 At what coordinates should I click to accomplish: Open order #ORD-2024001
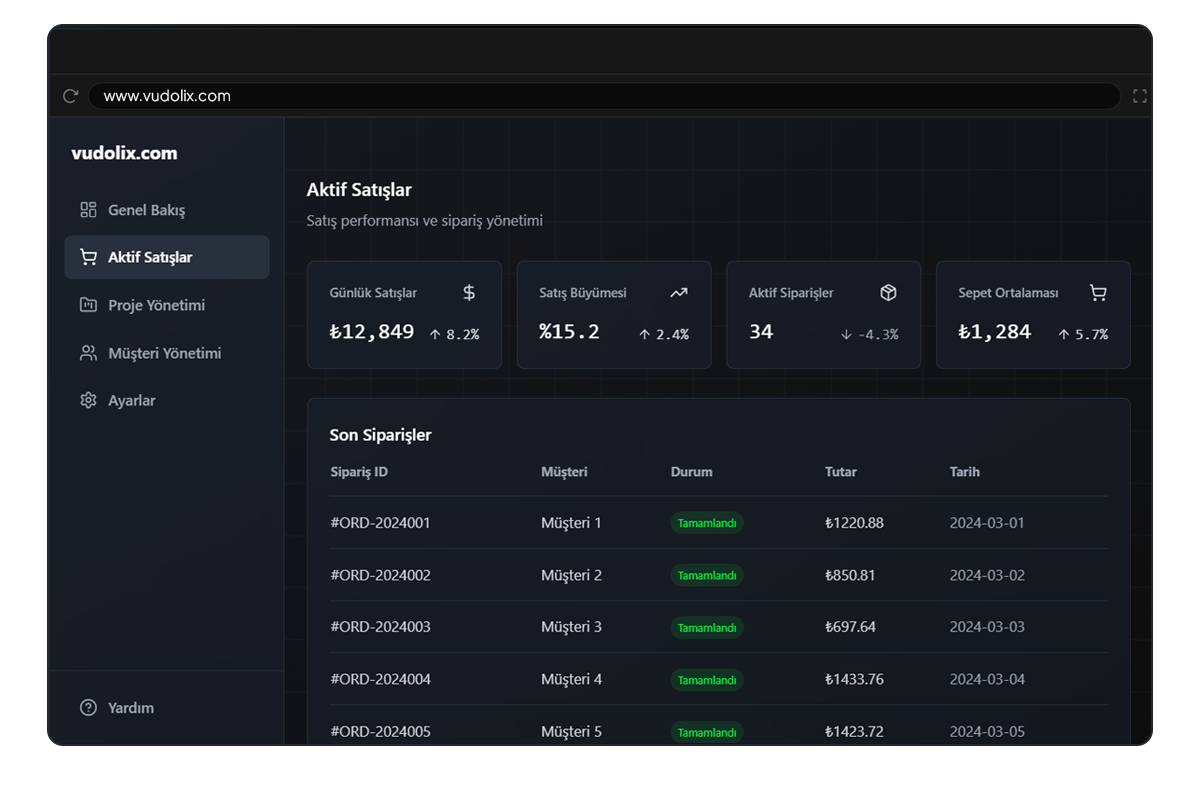click(380, 523)
